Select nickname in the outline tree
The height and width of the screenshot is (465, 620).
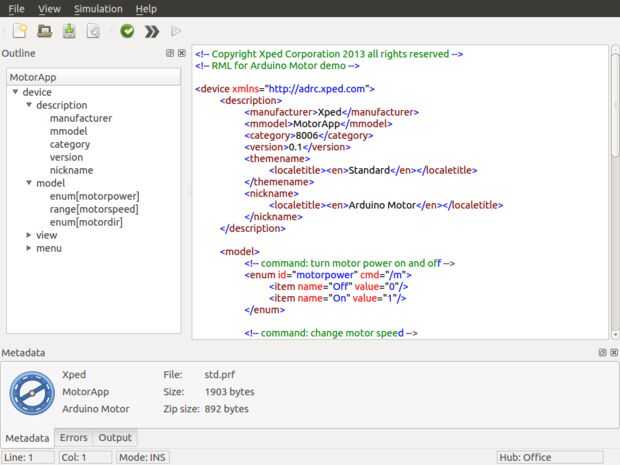[x=72, y=170]
